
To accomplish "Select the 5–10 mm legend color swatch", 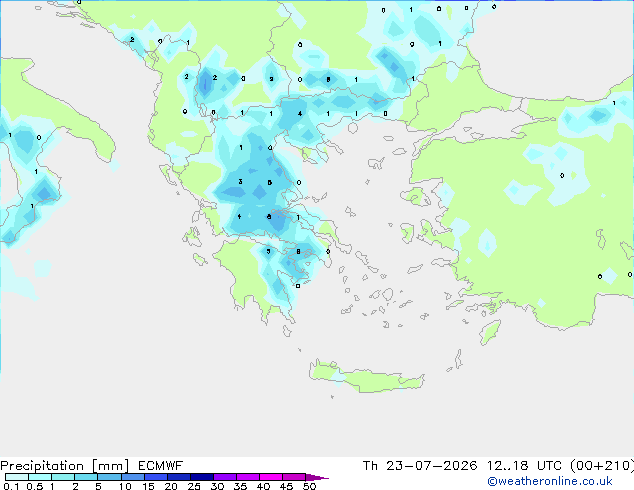I will coord(109,477).
